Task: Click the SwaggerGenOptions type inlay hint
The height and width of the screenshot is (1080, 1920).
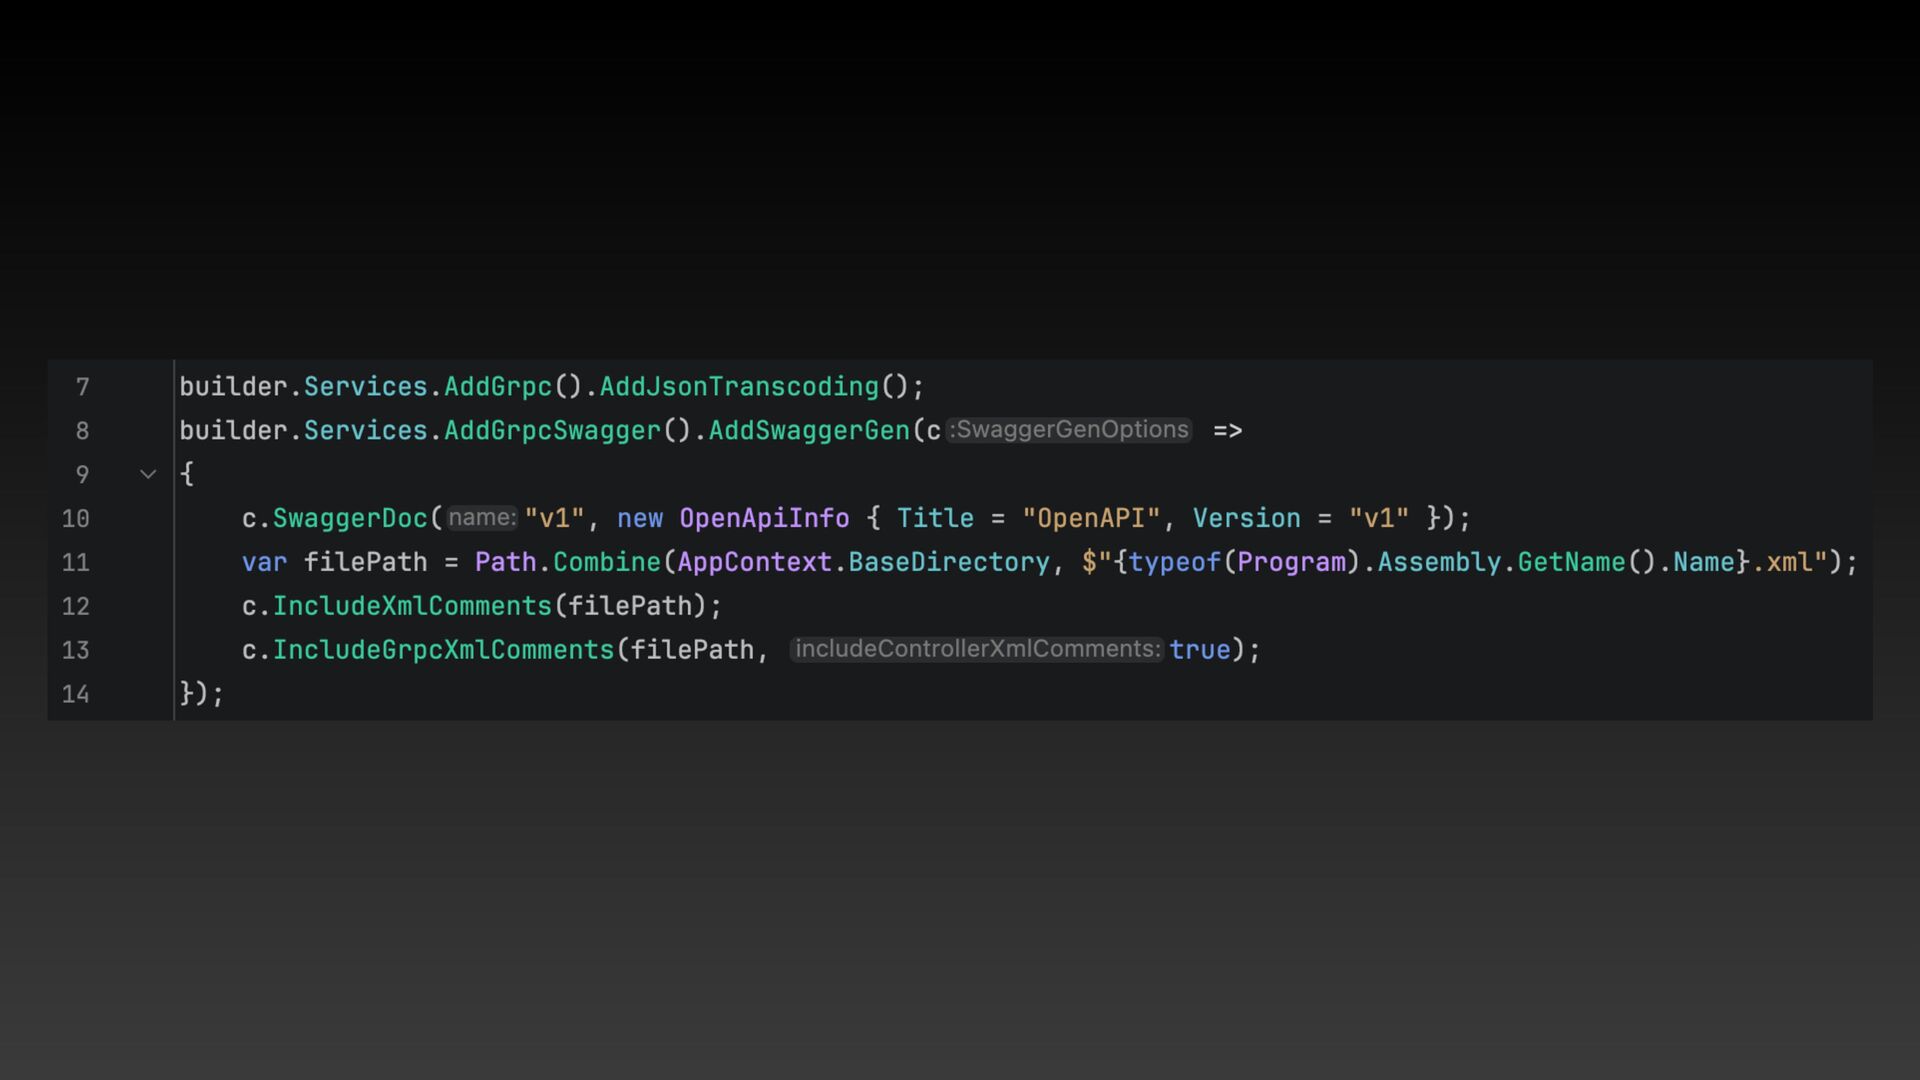Action: click(x=1069, y=430)
